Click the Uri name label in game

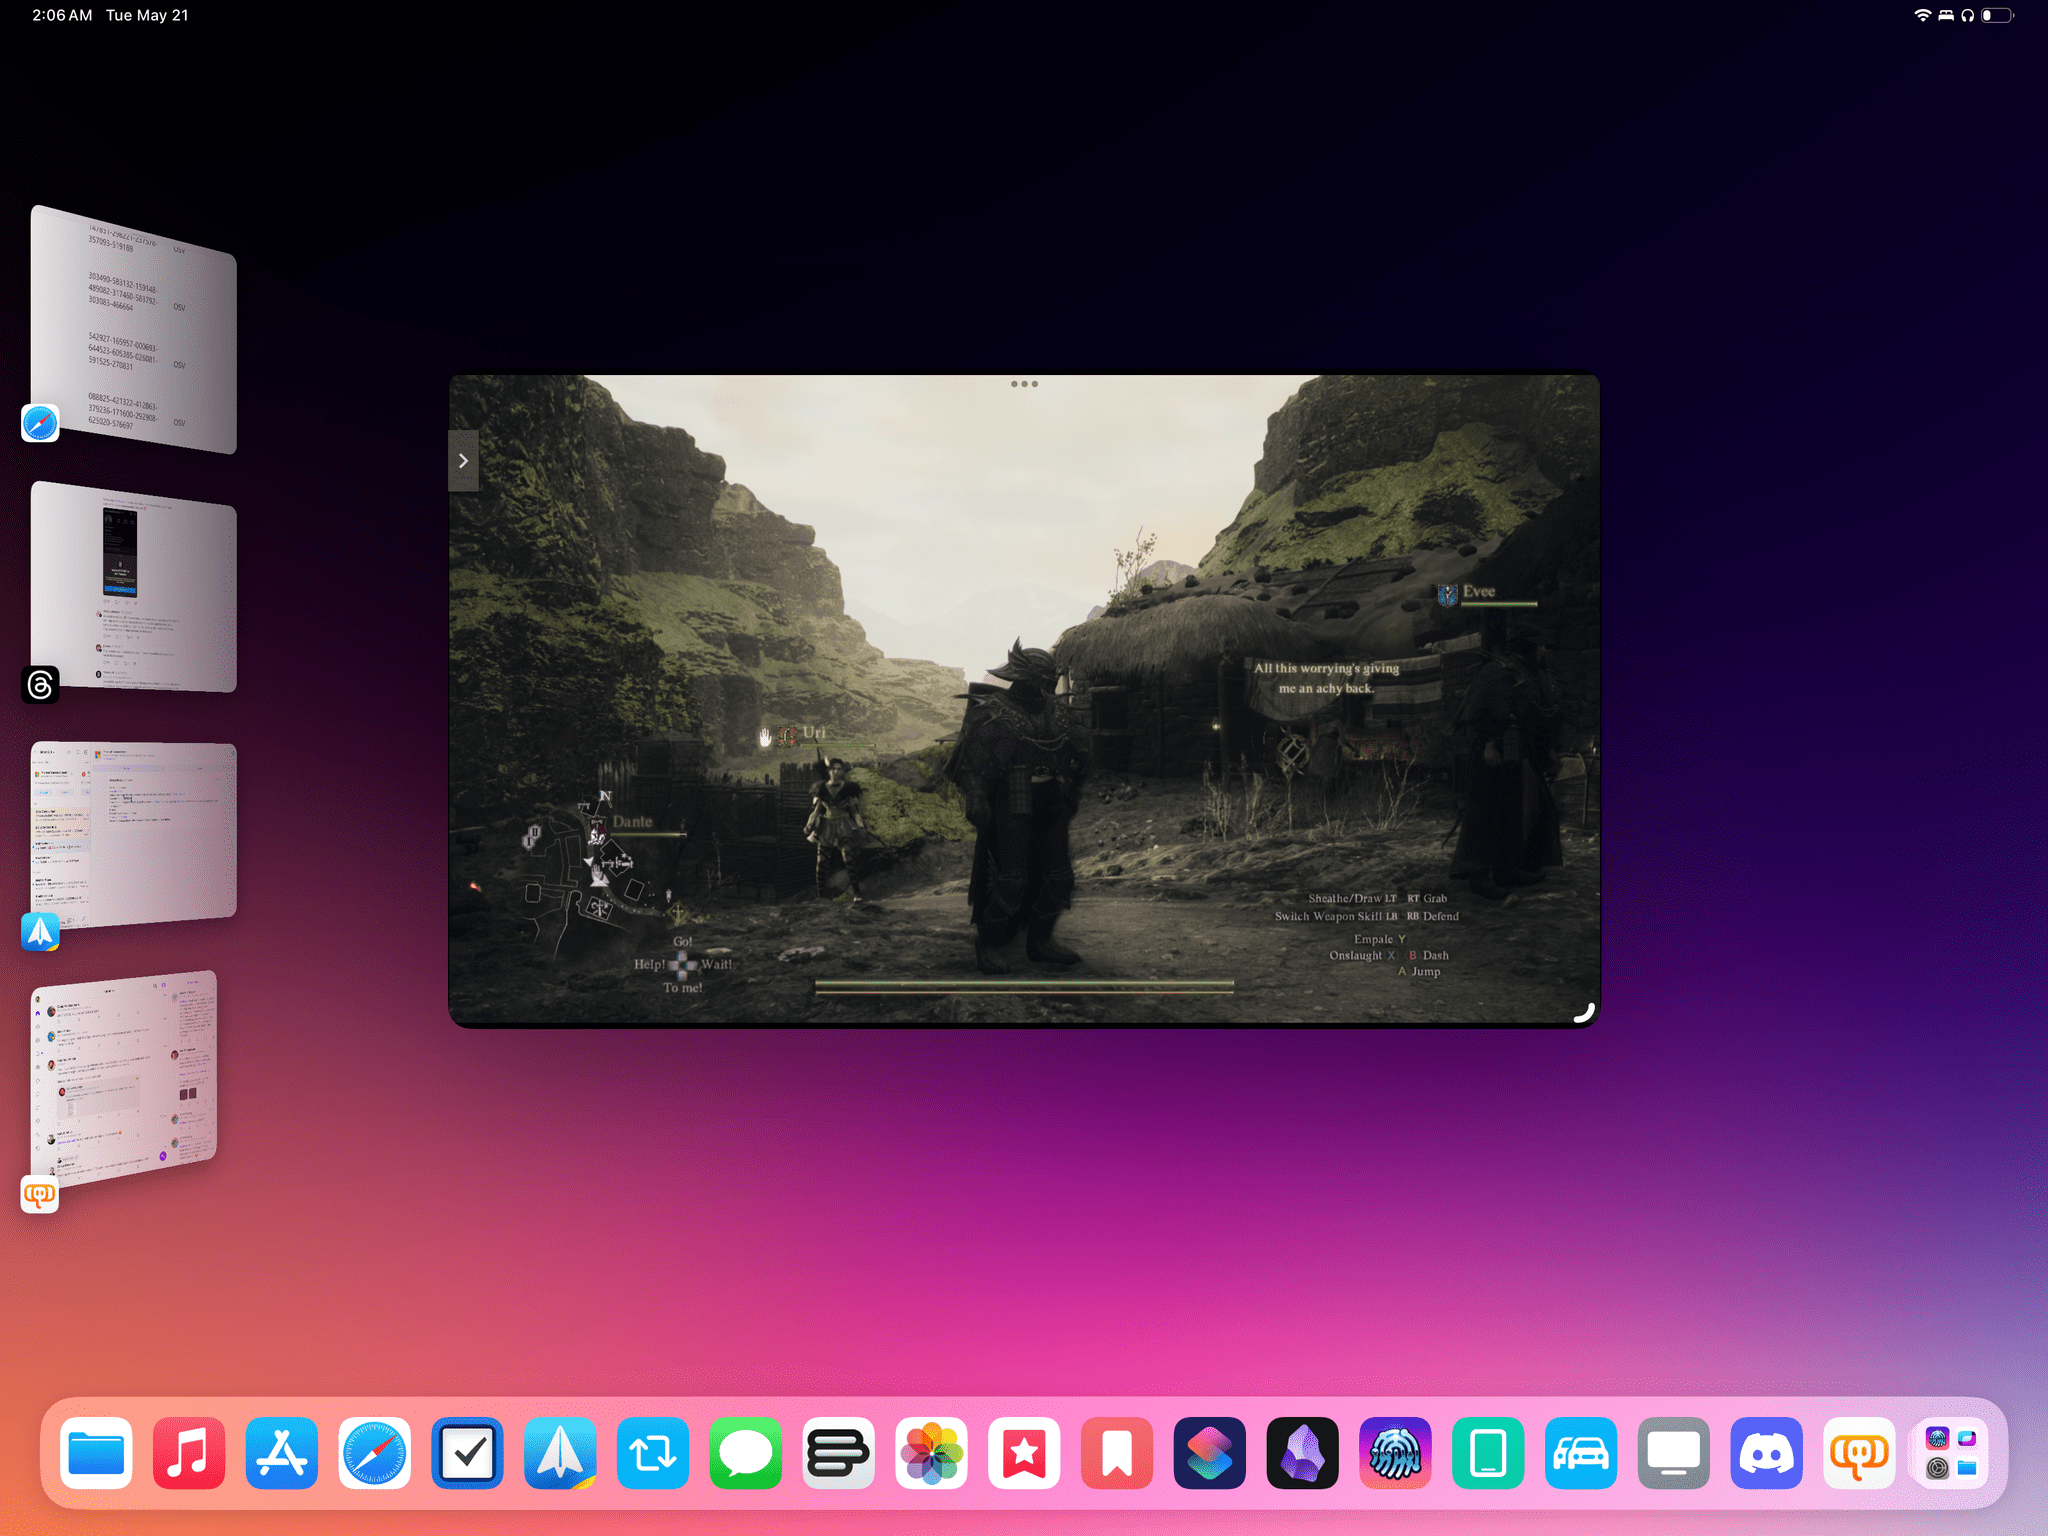point(814,733)
